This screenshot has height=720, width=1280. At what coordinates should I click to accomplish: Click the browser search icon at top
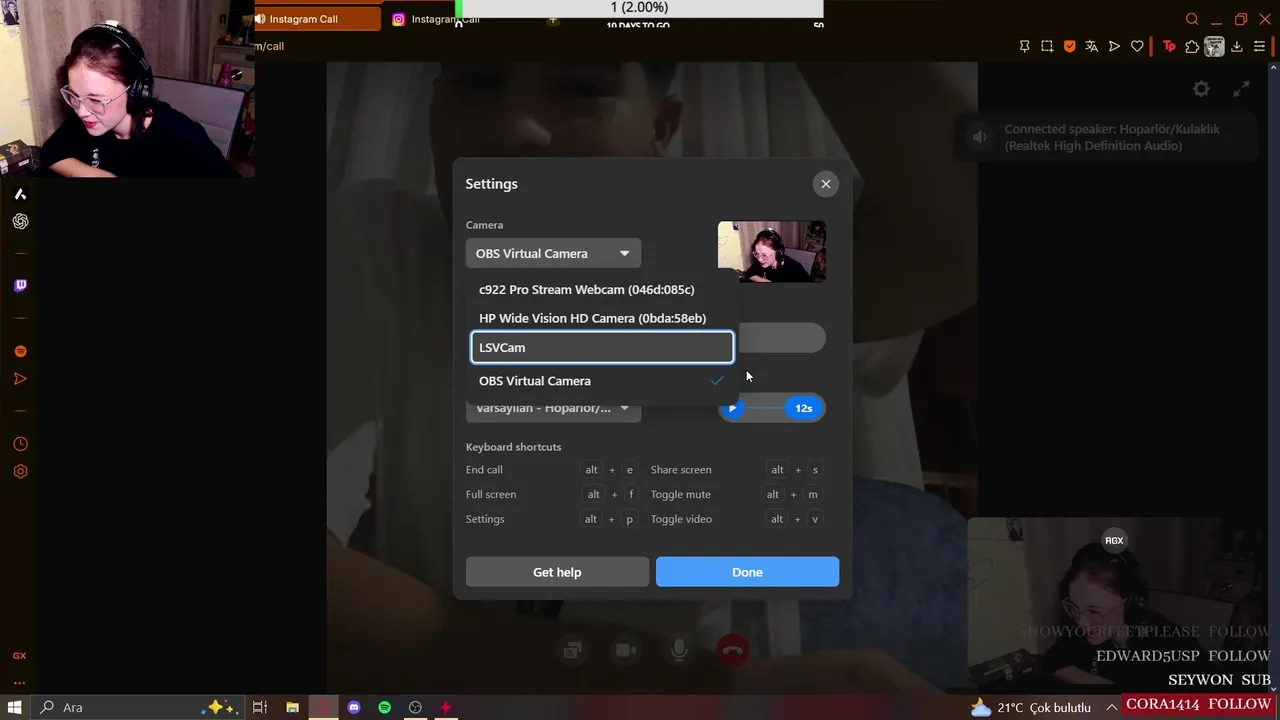click(x=1192, y=19)
